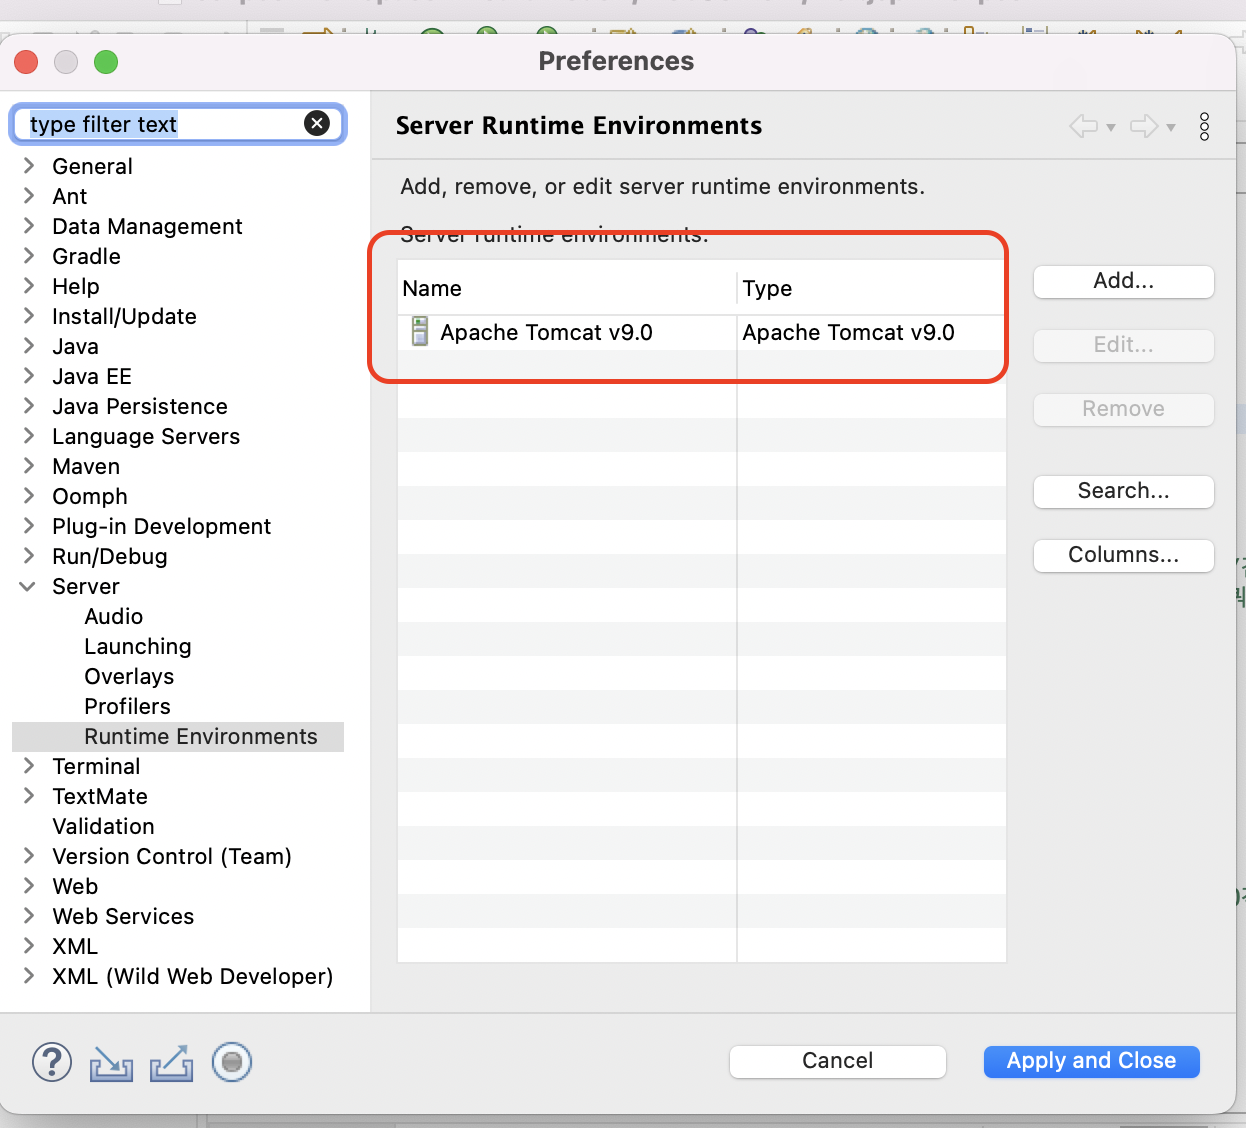This screenshot has width=1246, height=1128.
Task: Click Apply and Close
Action: pos(1092,1061)
